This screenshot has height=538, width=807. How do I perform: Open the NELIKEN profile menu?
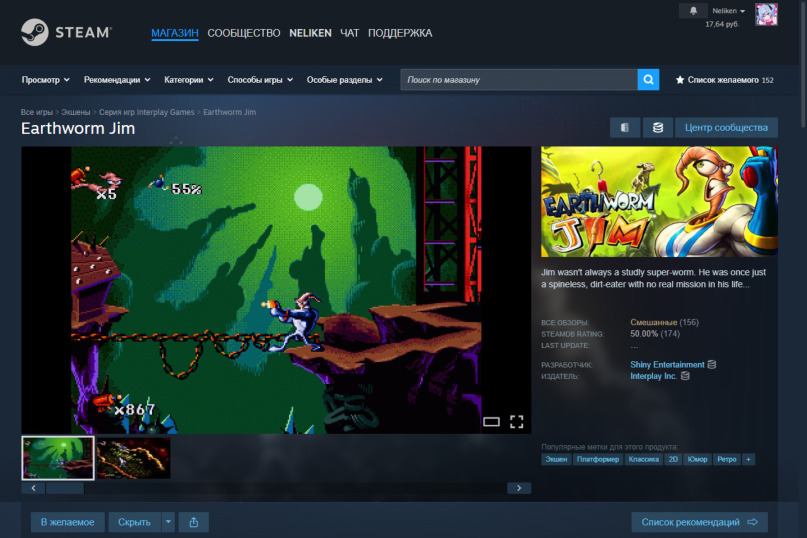(310, 33)
